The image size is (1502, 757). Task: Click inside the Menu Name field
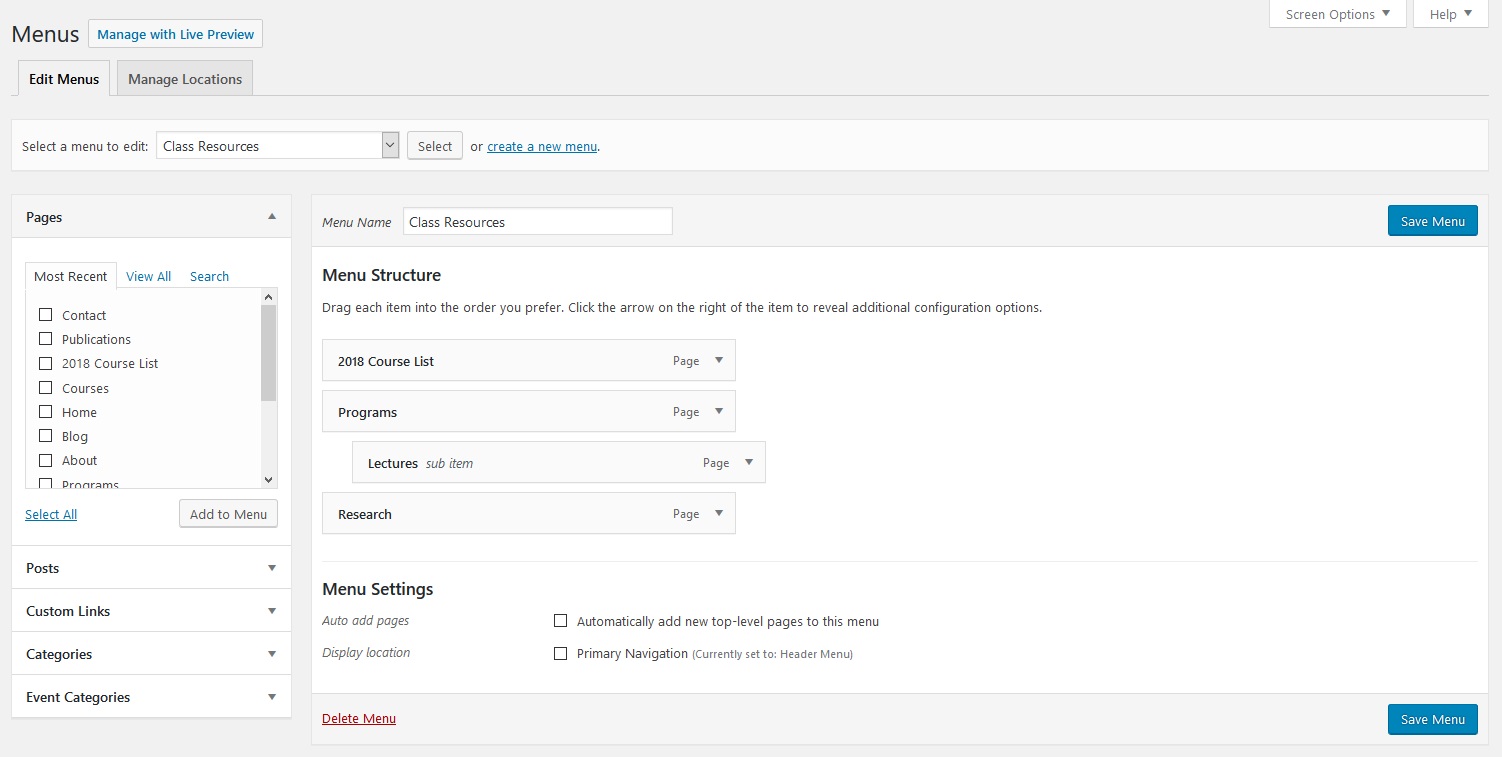click(x=537, y=221)
